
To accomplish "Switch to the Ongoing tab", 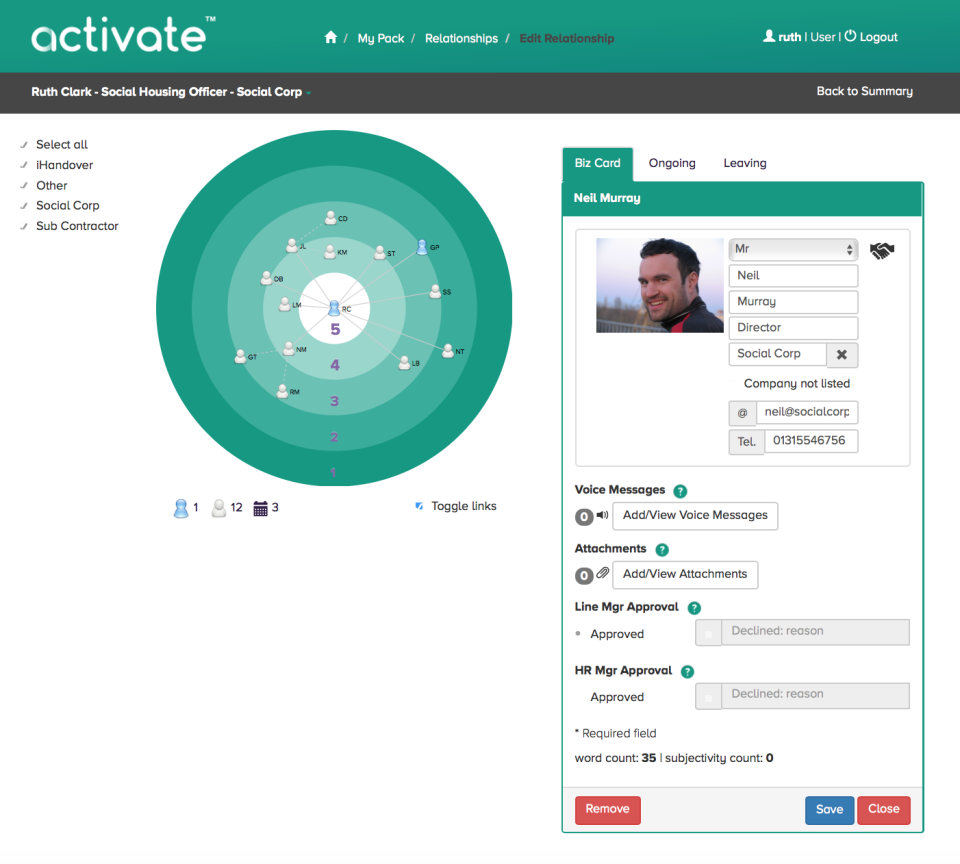I will (x=672, y=163).
